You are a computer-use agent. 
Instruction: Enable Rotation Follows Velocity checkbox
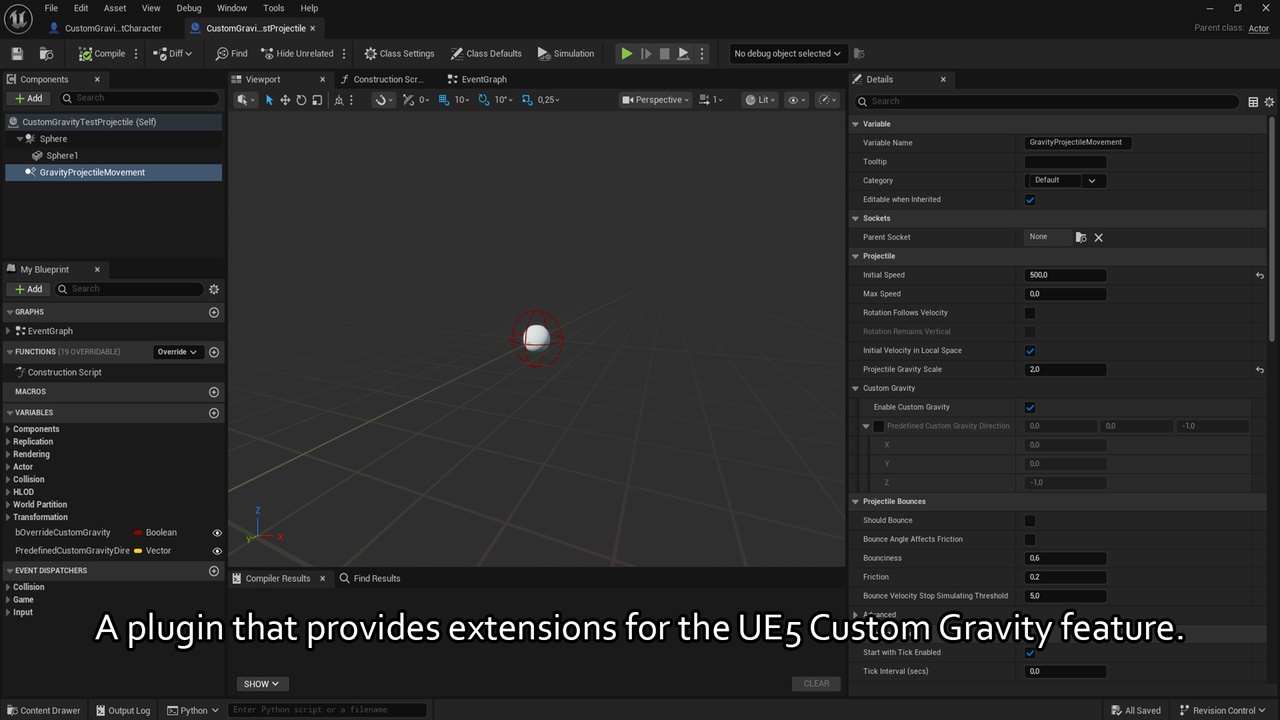click(1030, 313)
